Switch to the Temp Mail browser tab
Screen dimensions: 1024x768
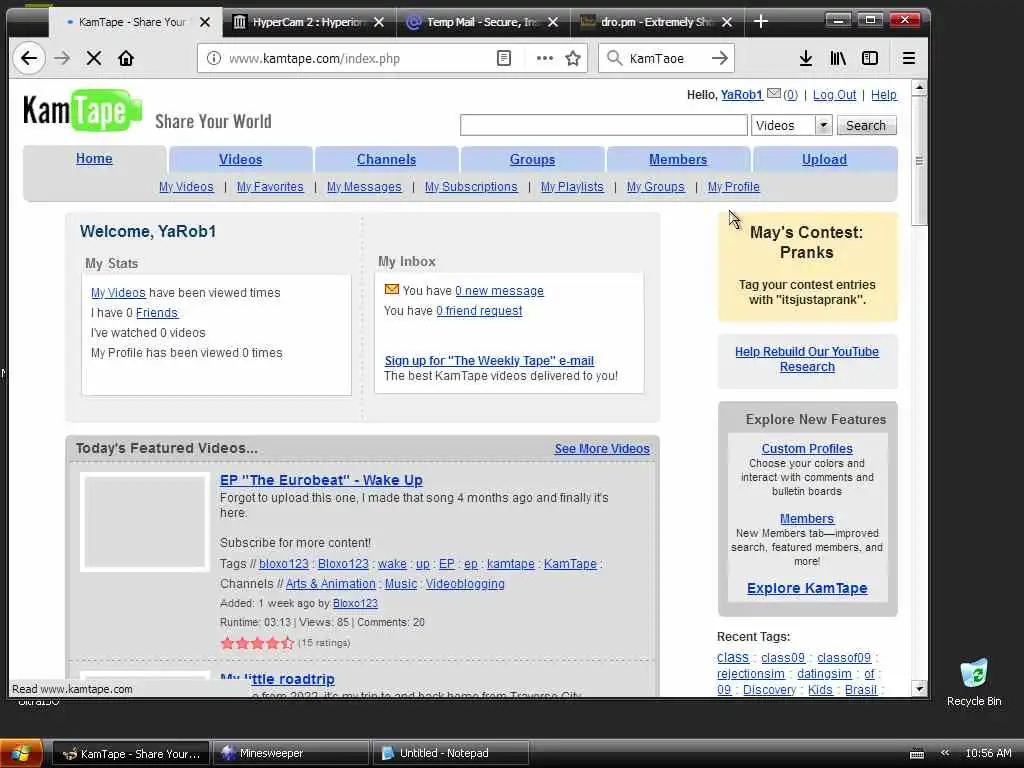click(483, 22)
